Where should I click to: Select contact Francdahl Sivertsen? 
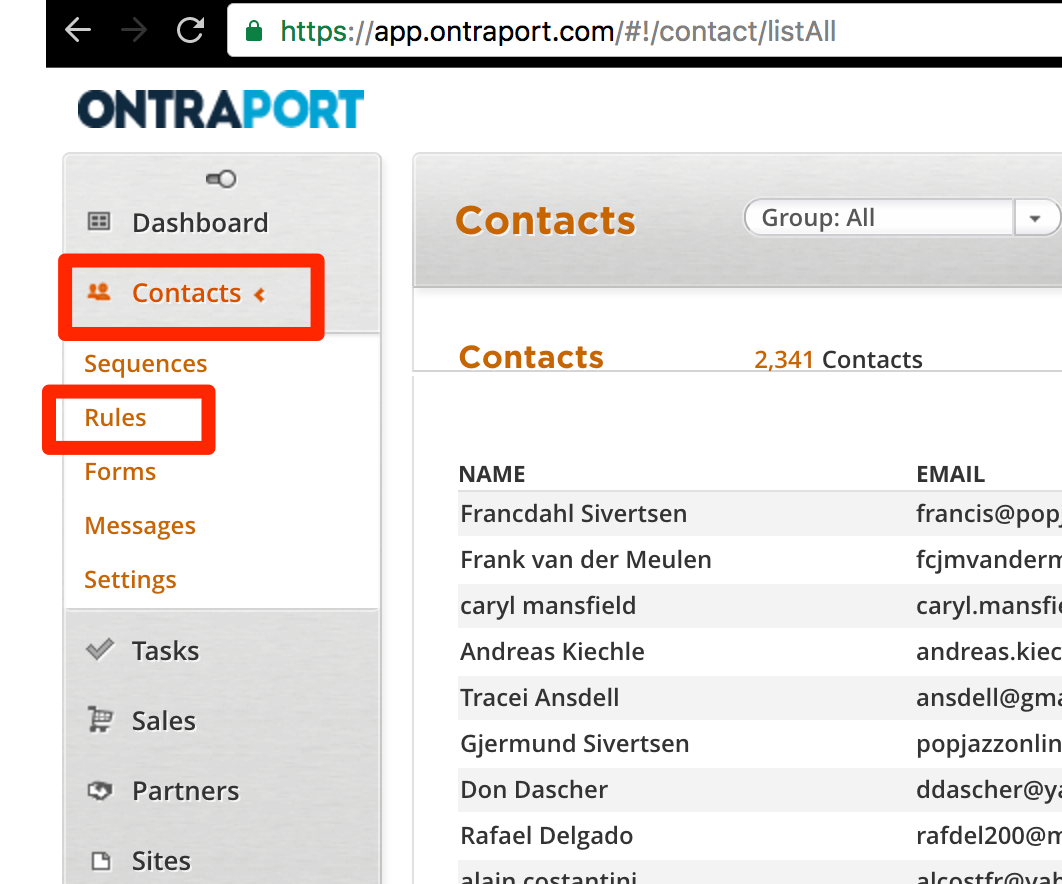pos(574,513)
